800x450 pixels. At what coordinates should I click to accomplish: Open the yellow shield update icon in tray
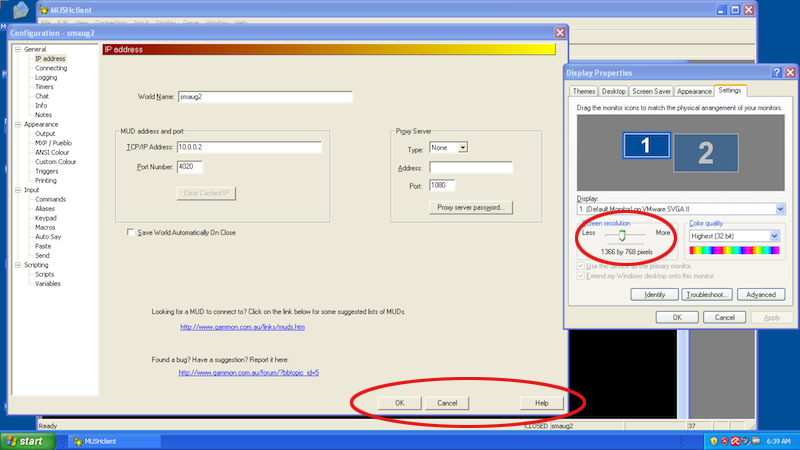714,441
